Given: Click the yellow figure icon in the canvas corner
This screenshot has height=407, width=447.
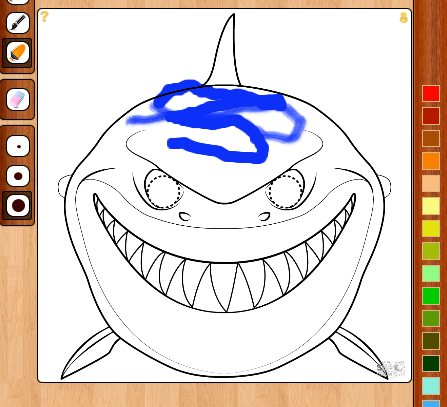Looking at the screenshot, I should pyautogui.click(x=403, y=18).
